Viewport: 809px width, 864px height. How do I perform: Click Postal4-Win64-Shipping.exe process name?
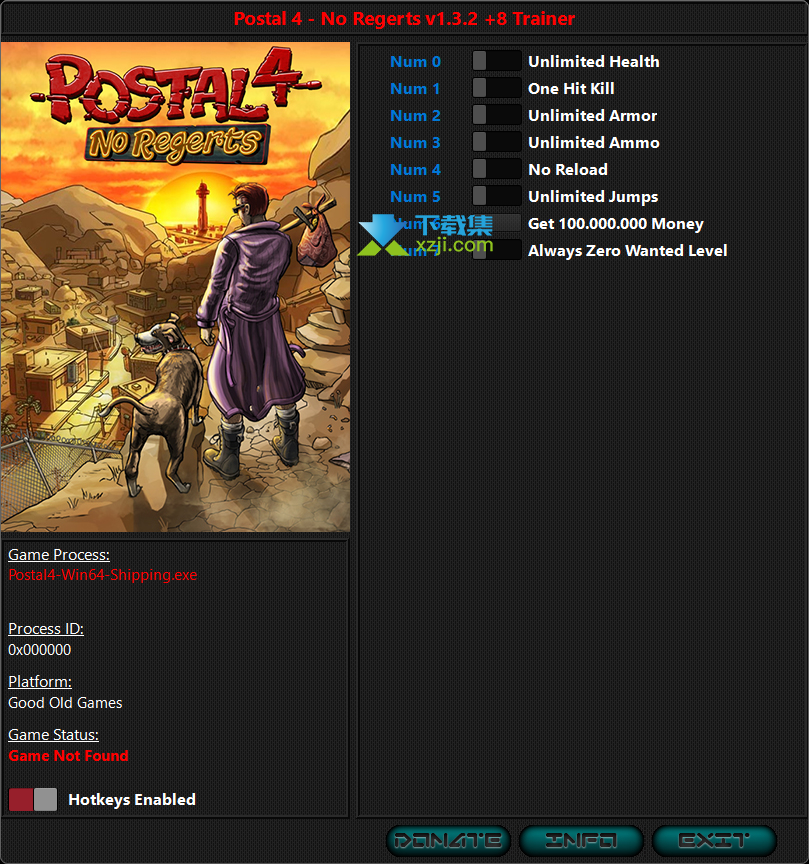[103, 575]
